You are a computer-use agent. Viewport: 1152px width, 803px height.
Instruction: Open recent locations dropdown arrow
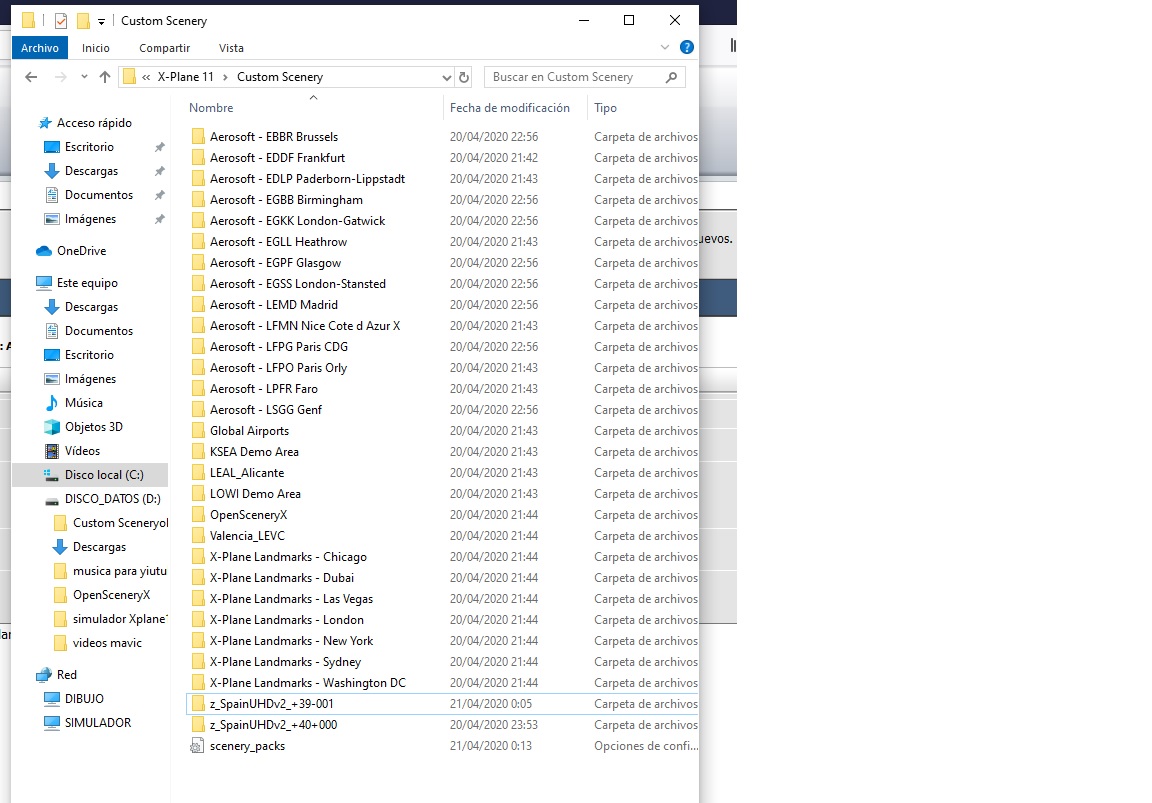point(84,76)
